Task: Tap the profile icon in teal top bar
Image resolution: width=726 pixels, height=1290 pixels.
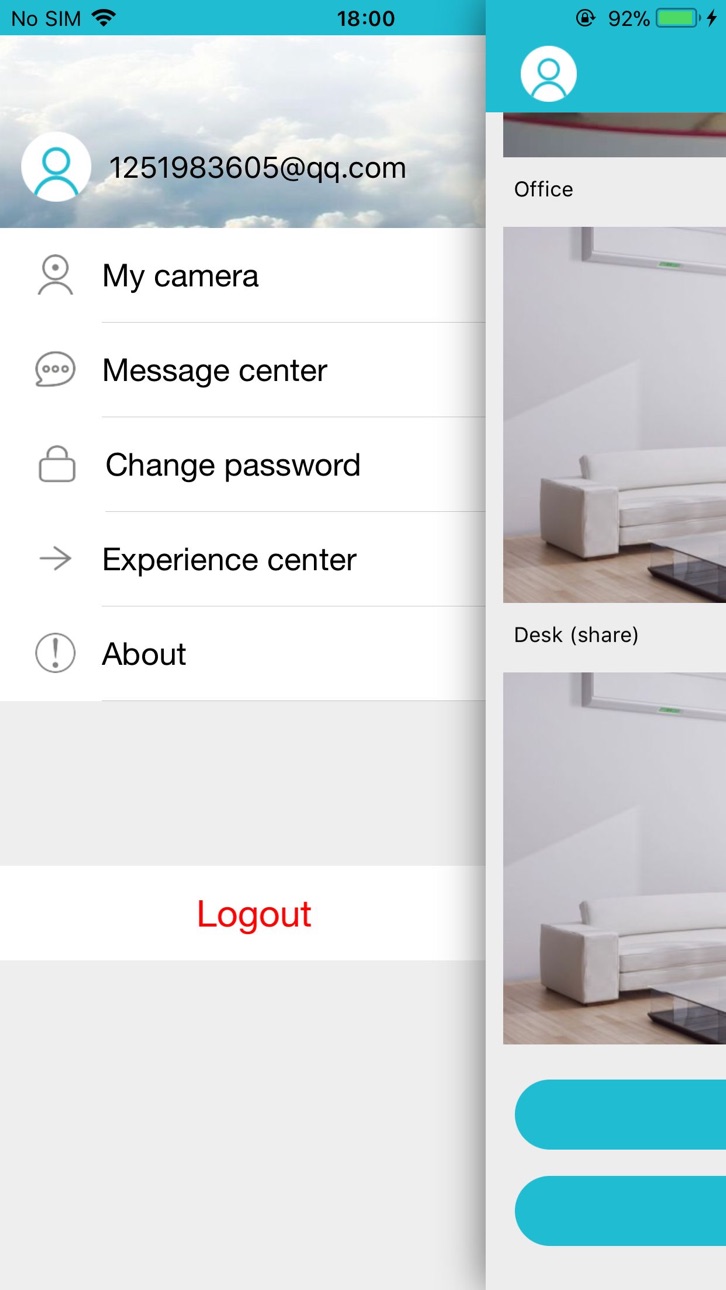Action: (549, 74)
